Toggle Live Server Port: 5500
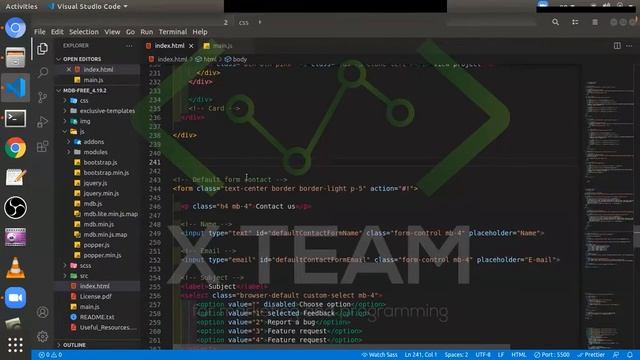 (x=552, y=355)
